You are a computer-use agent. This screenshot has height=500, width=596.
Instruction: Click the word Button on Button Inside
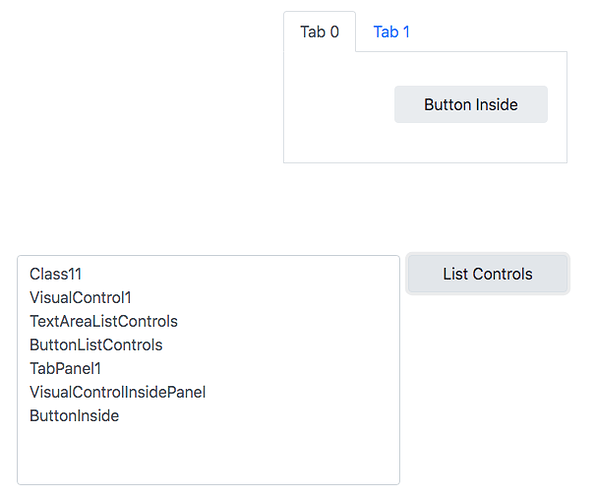click(x=448, y=105)
